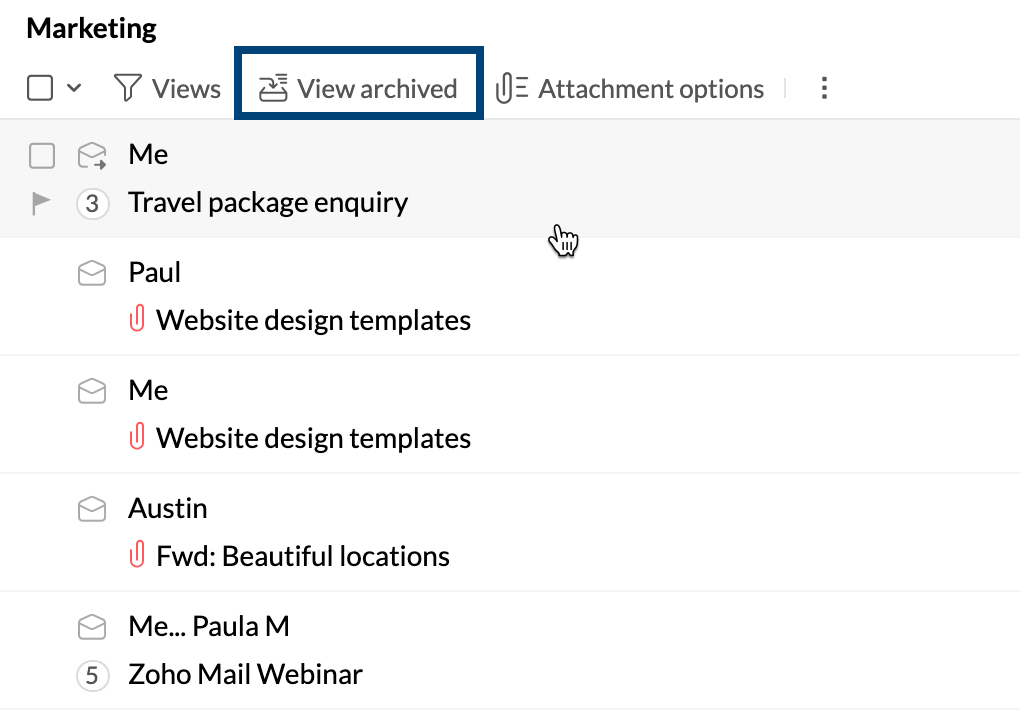Check the box for Travel package enquiry email

tap(42, 156)
